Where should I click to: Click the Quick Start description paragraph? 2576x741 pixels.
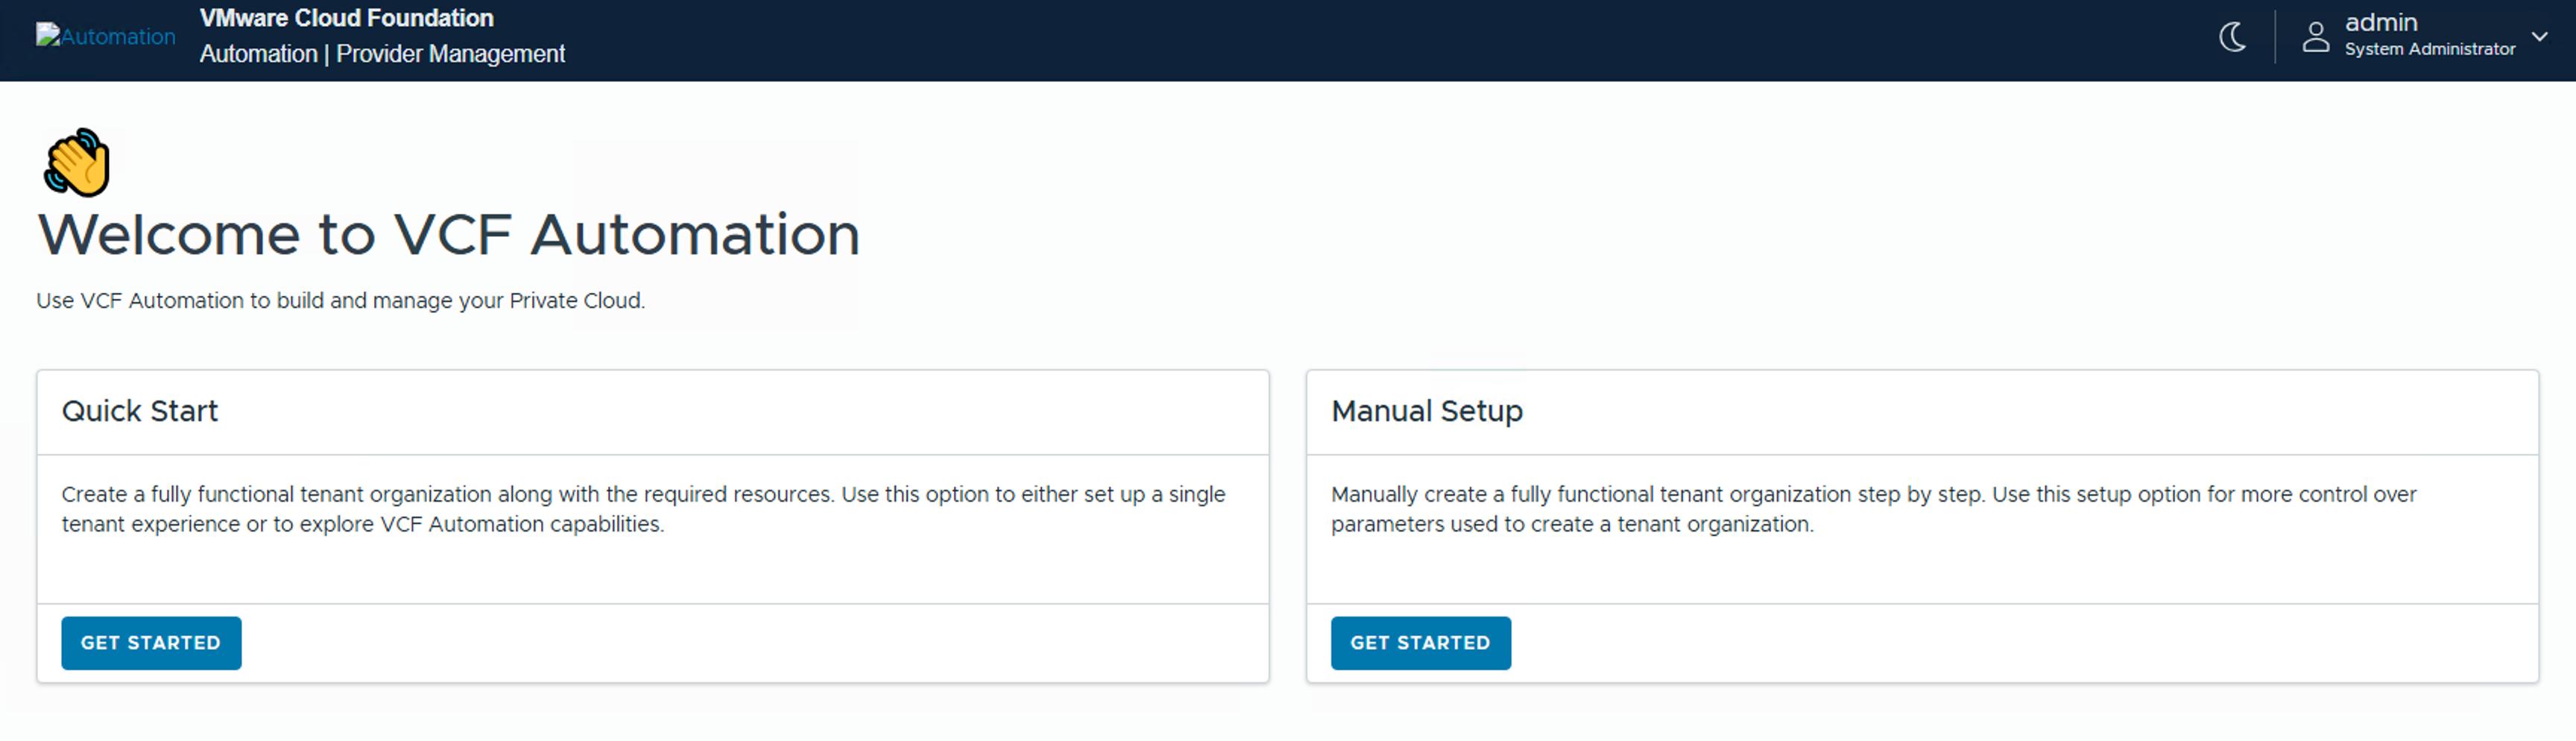coord(642,509)
